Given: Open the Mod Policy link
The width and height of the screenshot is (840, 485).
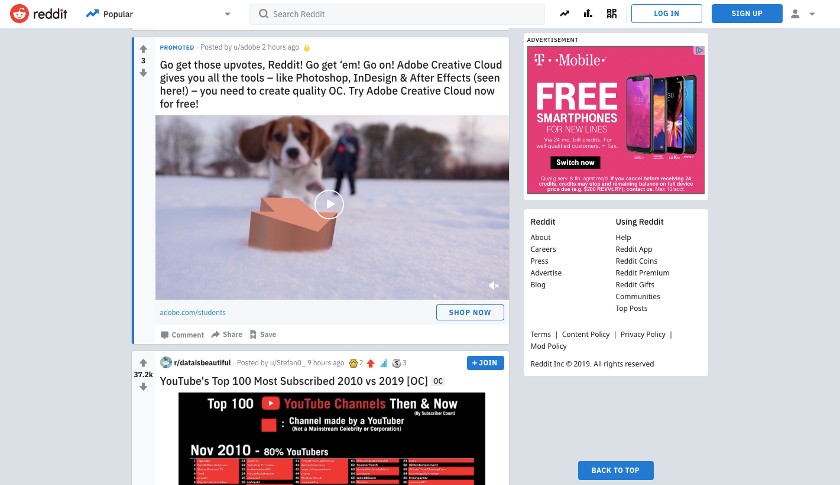Looking at the screenshot, I should 548,346.
